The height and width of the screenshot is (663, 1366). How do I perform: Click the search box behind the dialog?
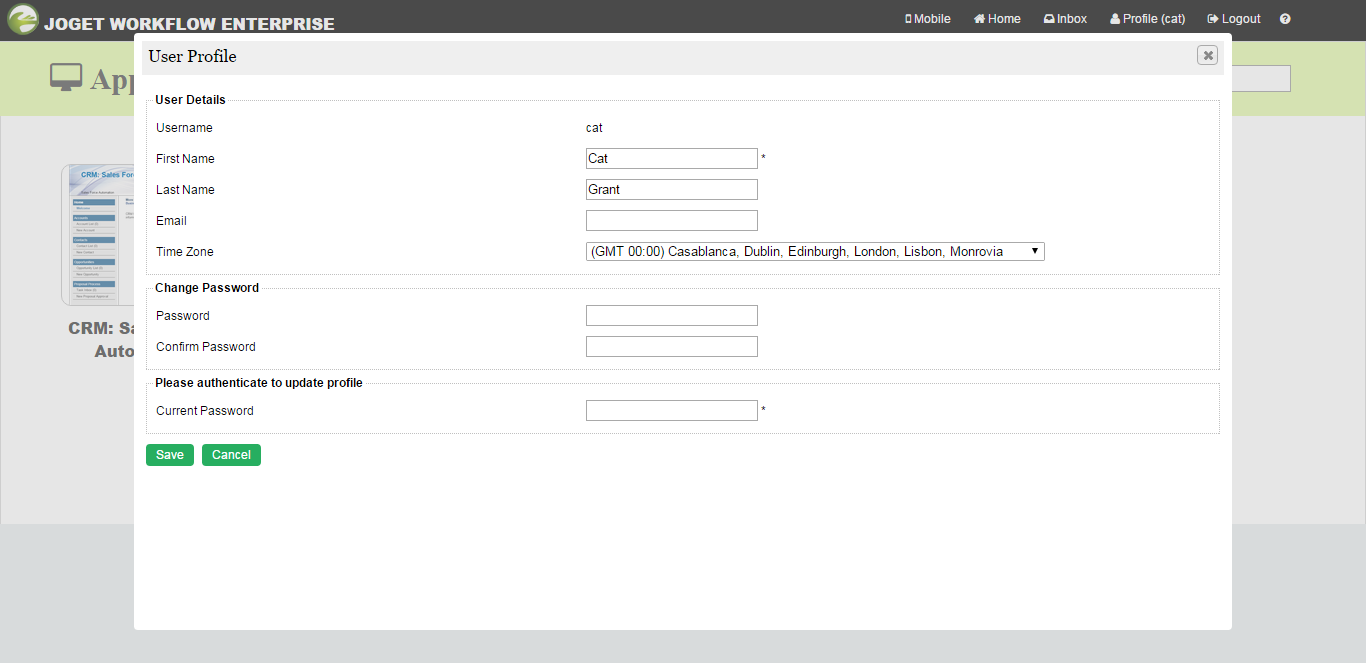pos(1261,79)
